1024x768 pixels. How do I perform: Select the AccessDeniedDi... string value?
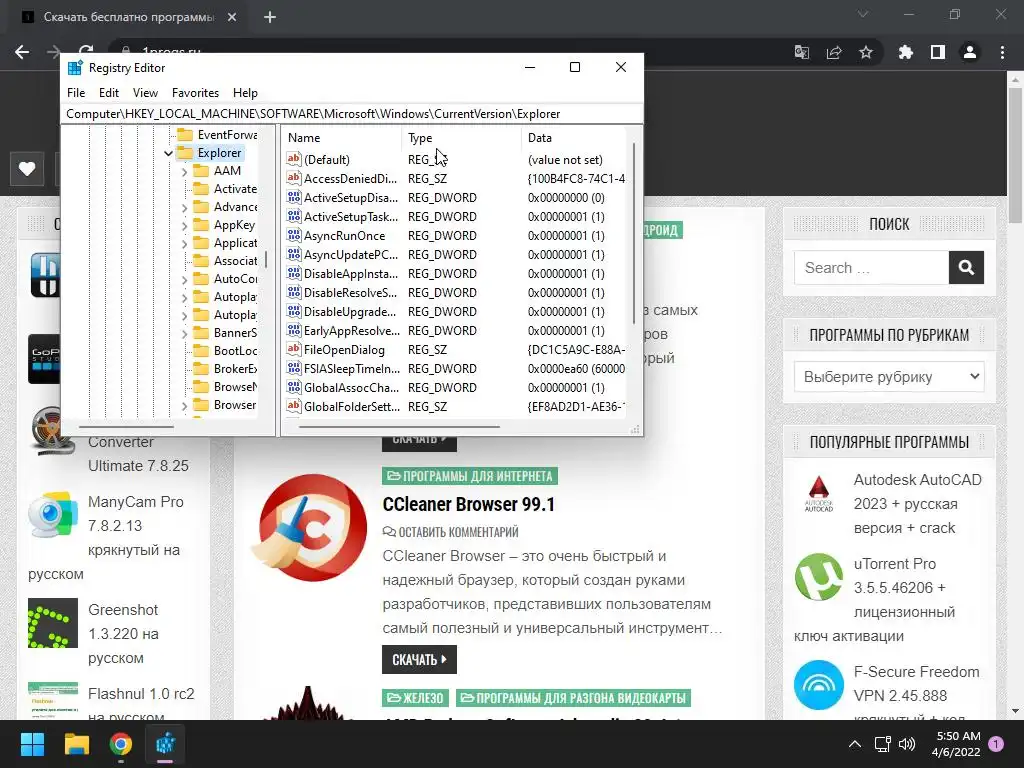[x=350, y=179]
